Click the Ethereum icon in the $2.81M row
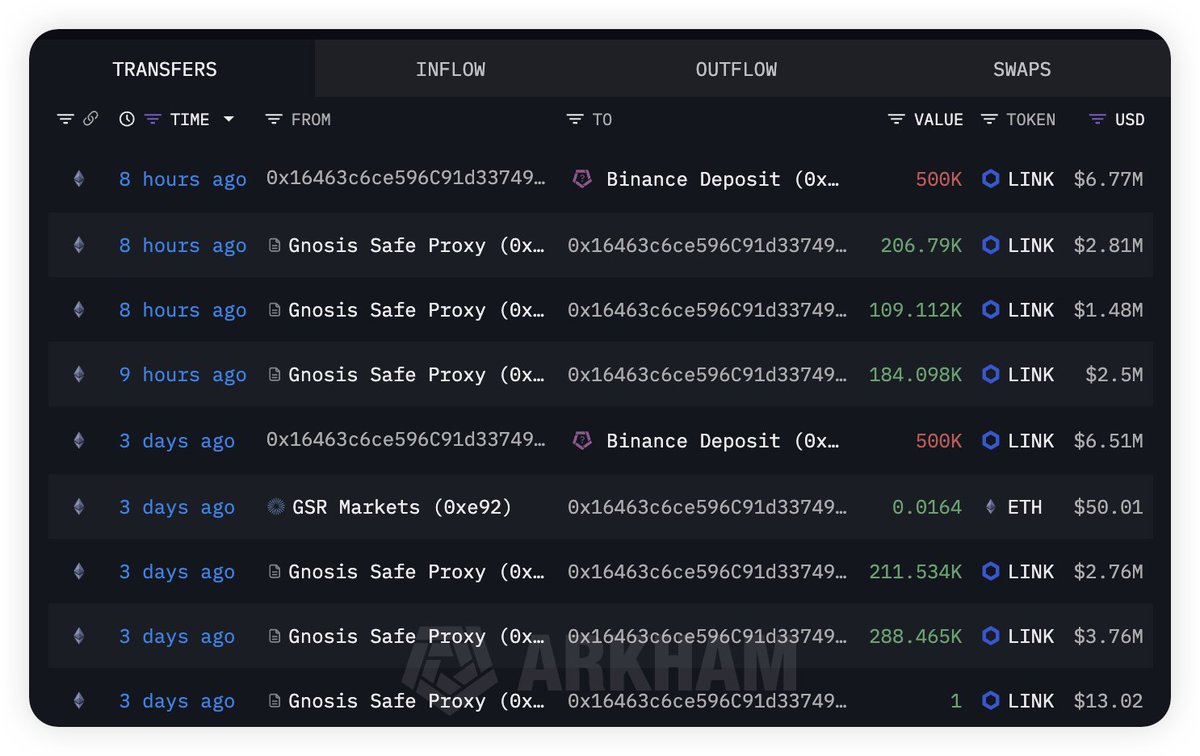The image size is (1200, 756). (79, 245)
